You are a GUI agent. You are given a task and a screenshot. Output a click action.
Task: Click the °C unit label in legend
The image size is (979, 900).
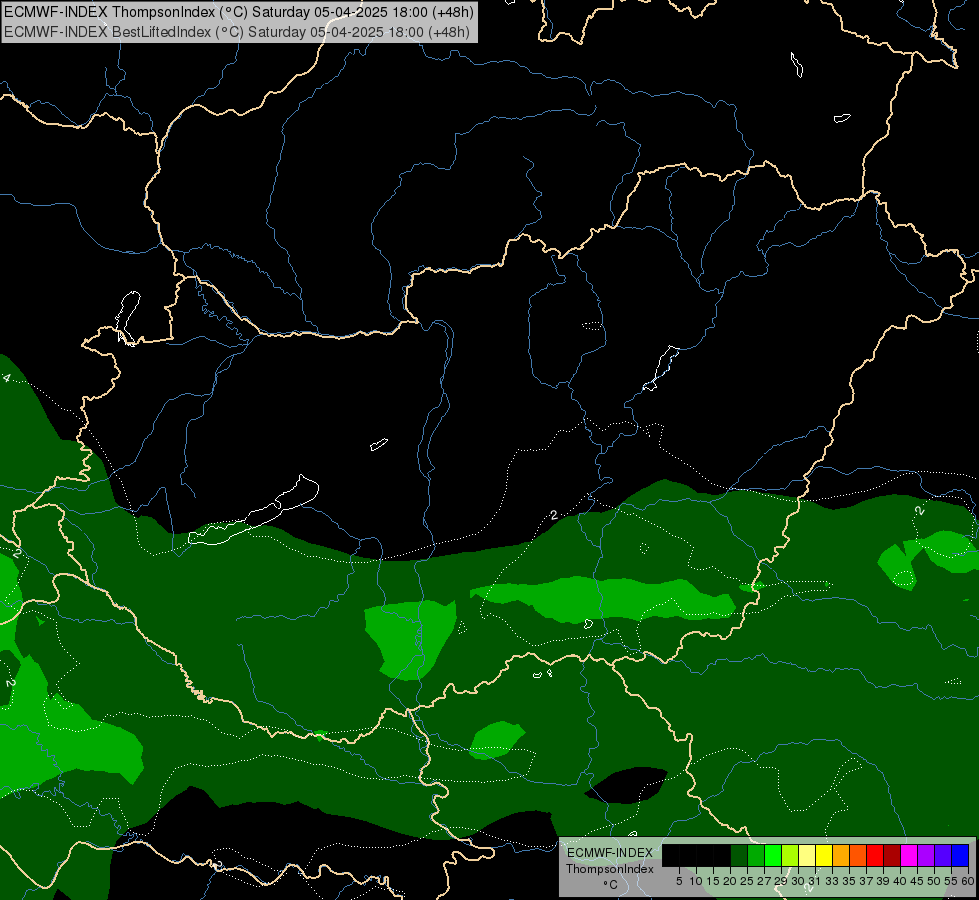click(611, 885)
